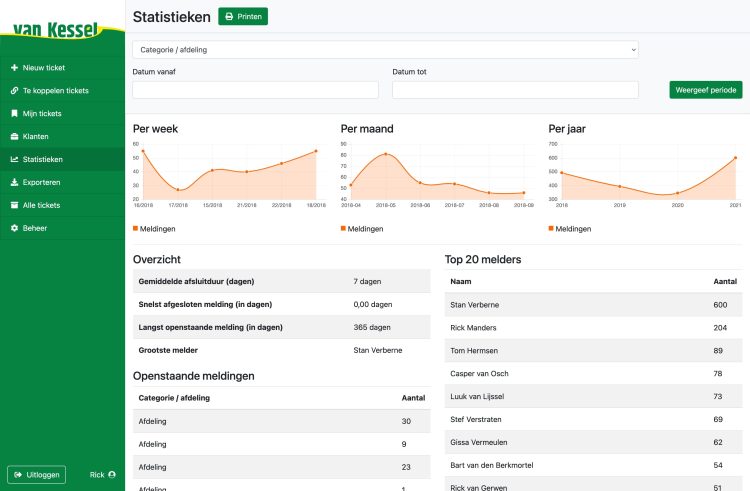
Task: Click the van Kessel logo
Action: tap(55, 30)
